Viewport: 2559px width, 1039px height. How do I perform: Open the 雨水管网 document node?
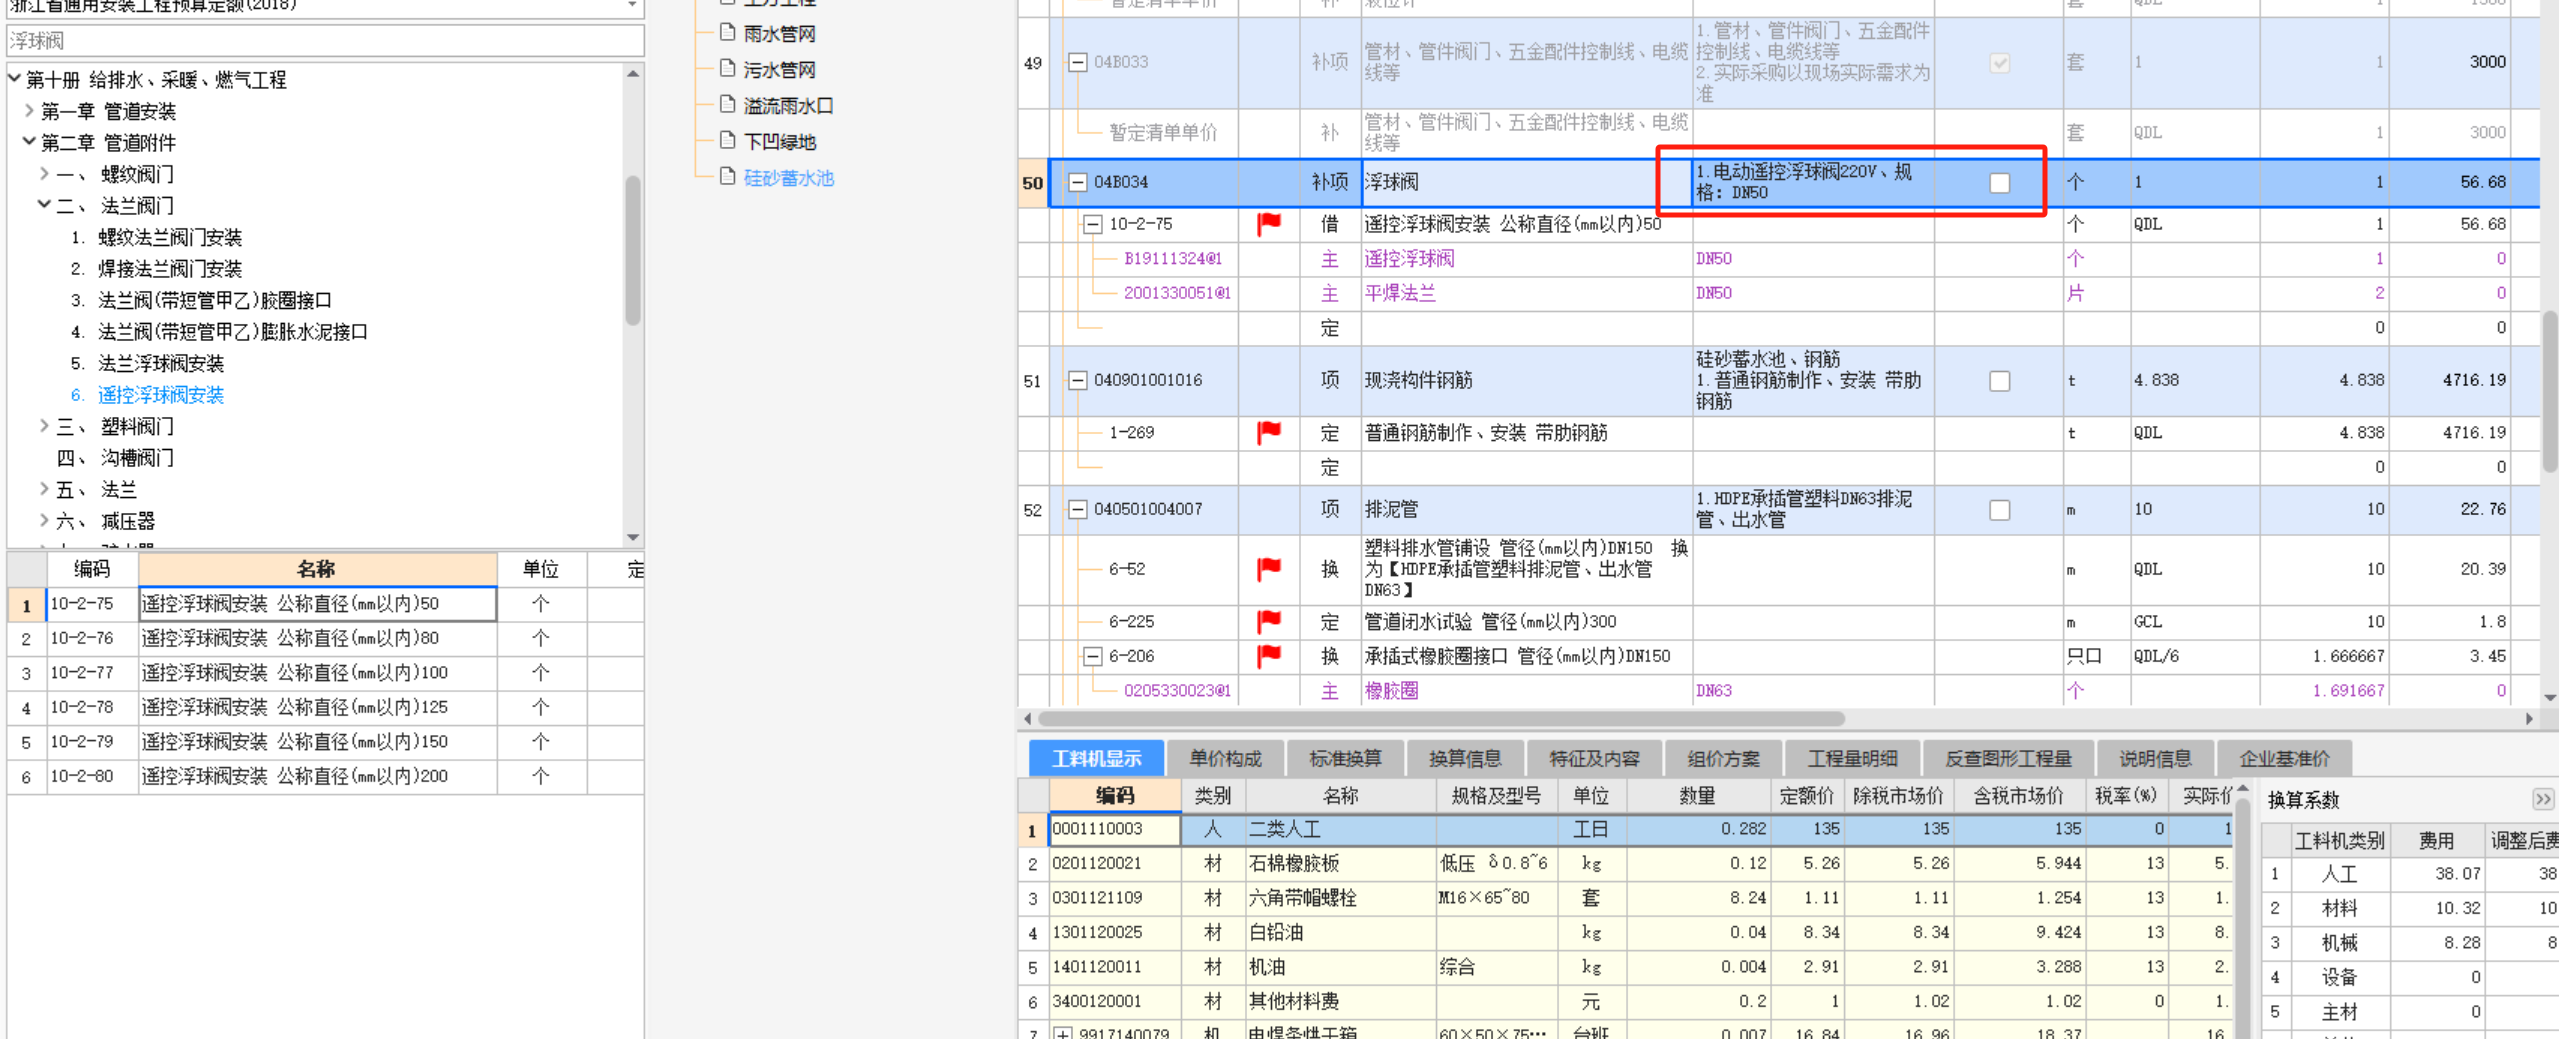(x=778, y=33)
